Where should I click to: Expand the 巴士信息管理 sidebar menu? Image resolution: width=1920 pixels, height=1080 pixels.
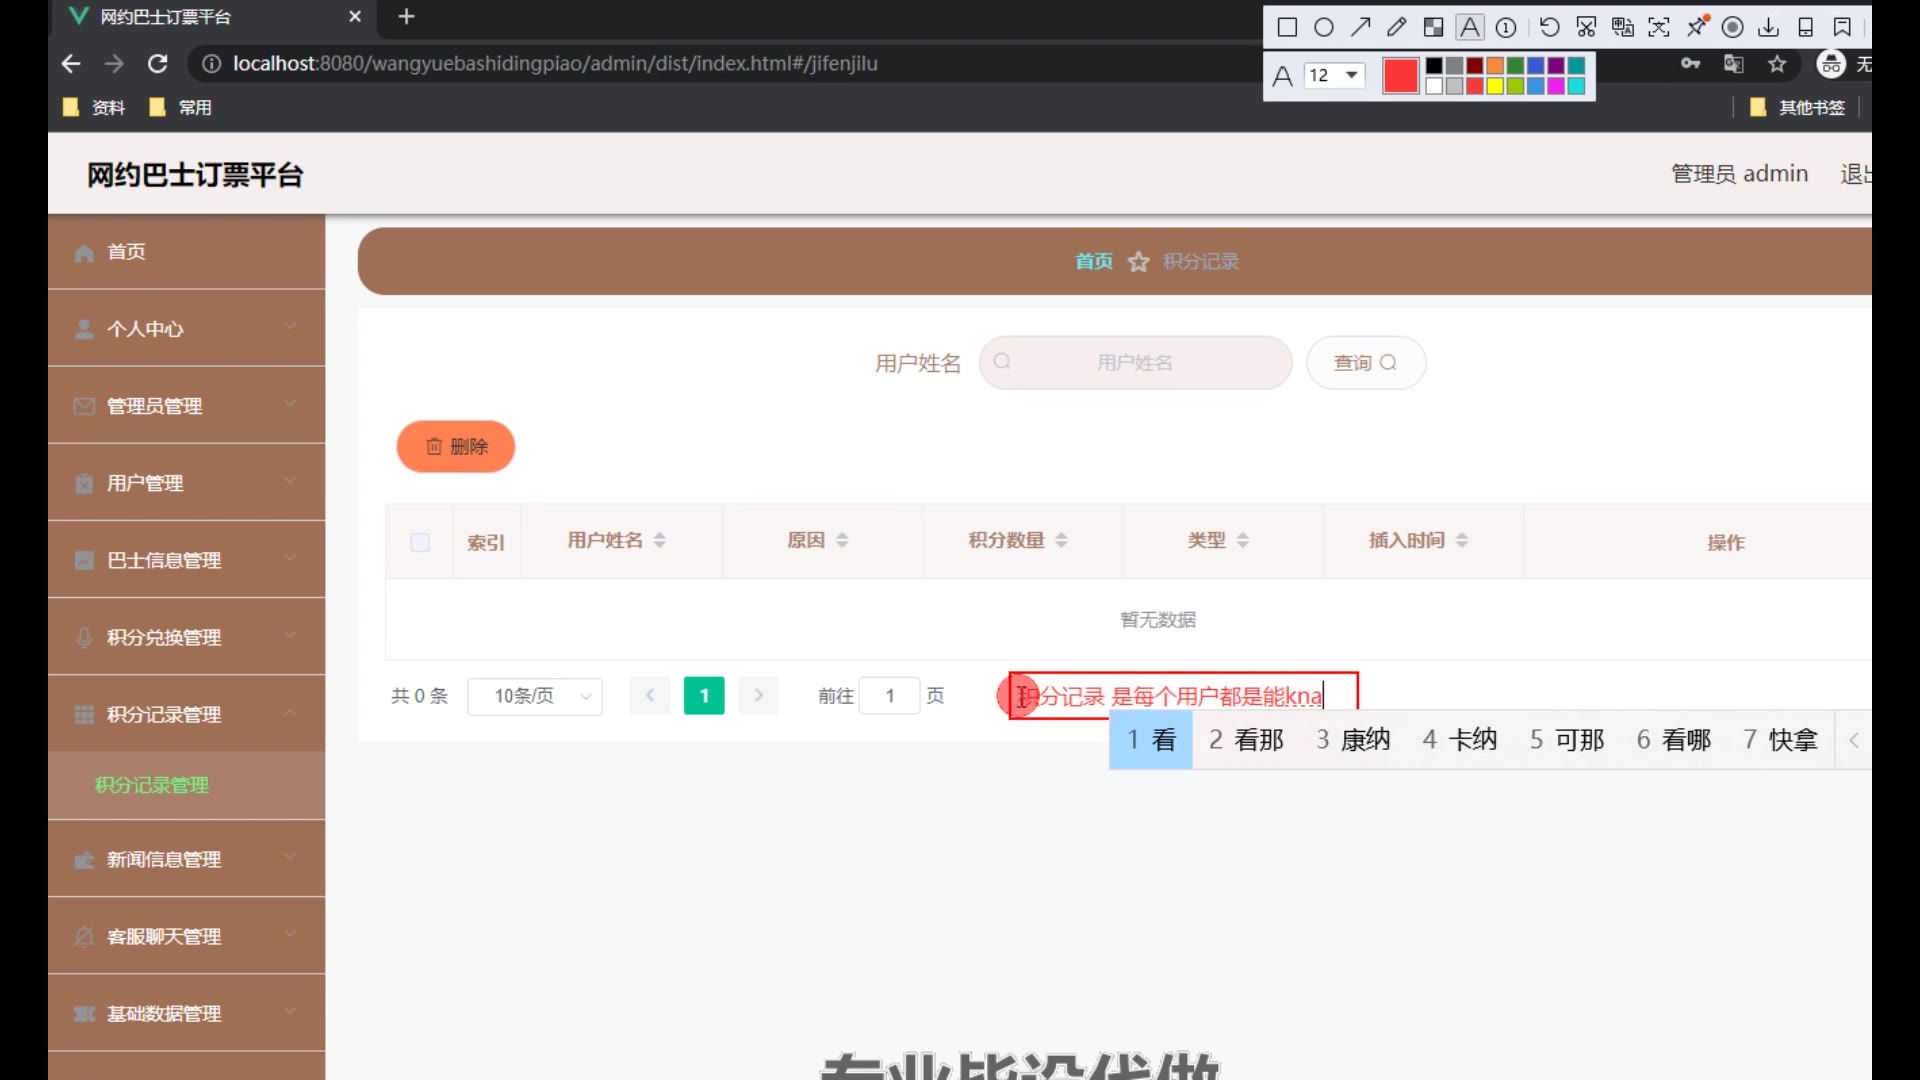(x=186, y=560)
